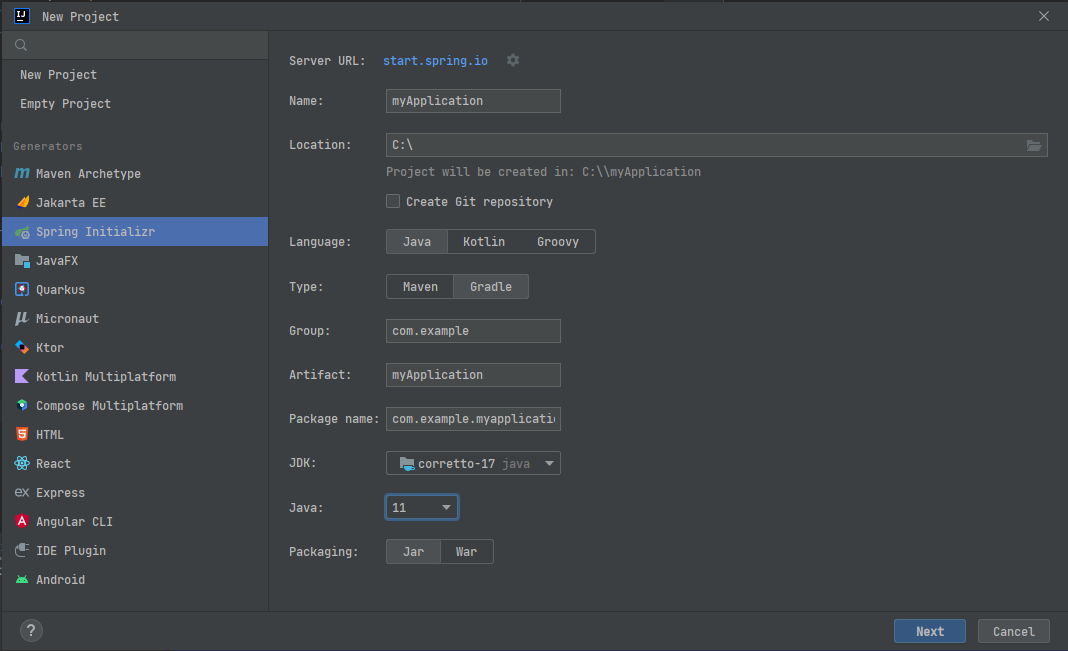Click the Android robot icon
This screenshot has width=1068, height=651.
[x=22, y=579]
